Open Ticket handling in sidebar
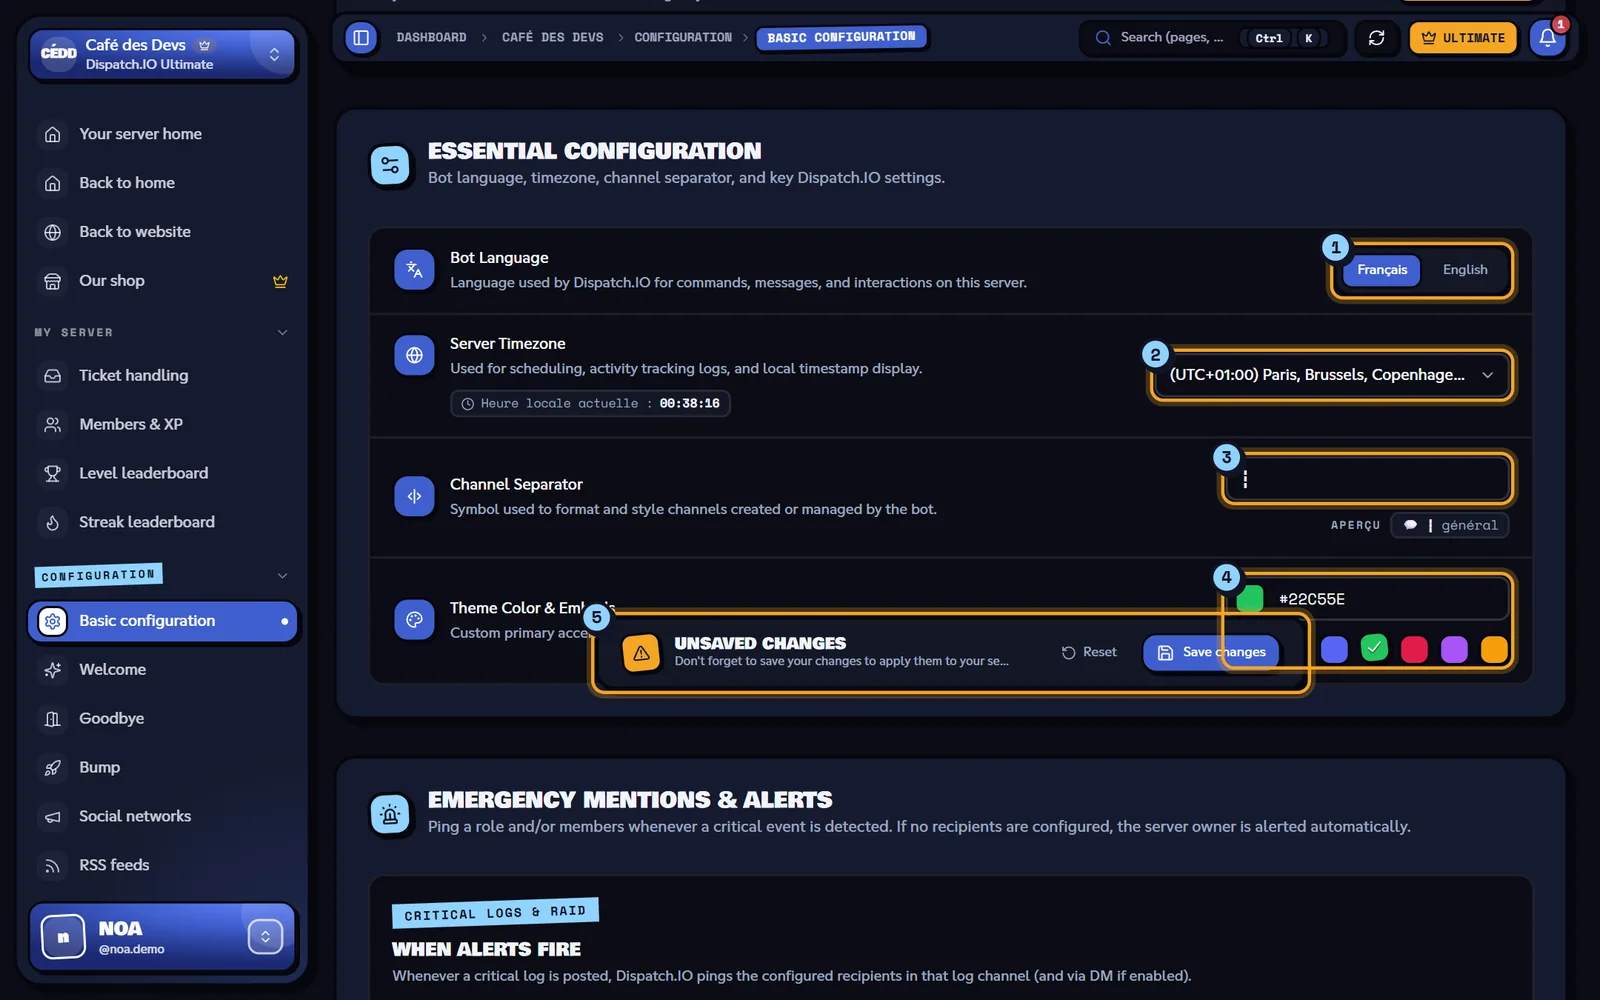The width and height of the screenshot is (1600, 1000). click(163, 376)
